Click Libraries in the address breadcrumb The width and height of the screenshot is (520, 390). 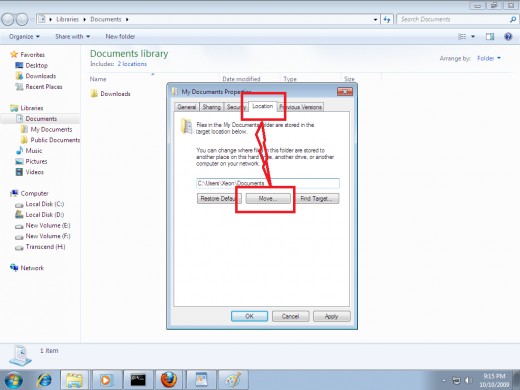click(x=67, y=19)
